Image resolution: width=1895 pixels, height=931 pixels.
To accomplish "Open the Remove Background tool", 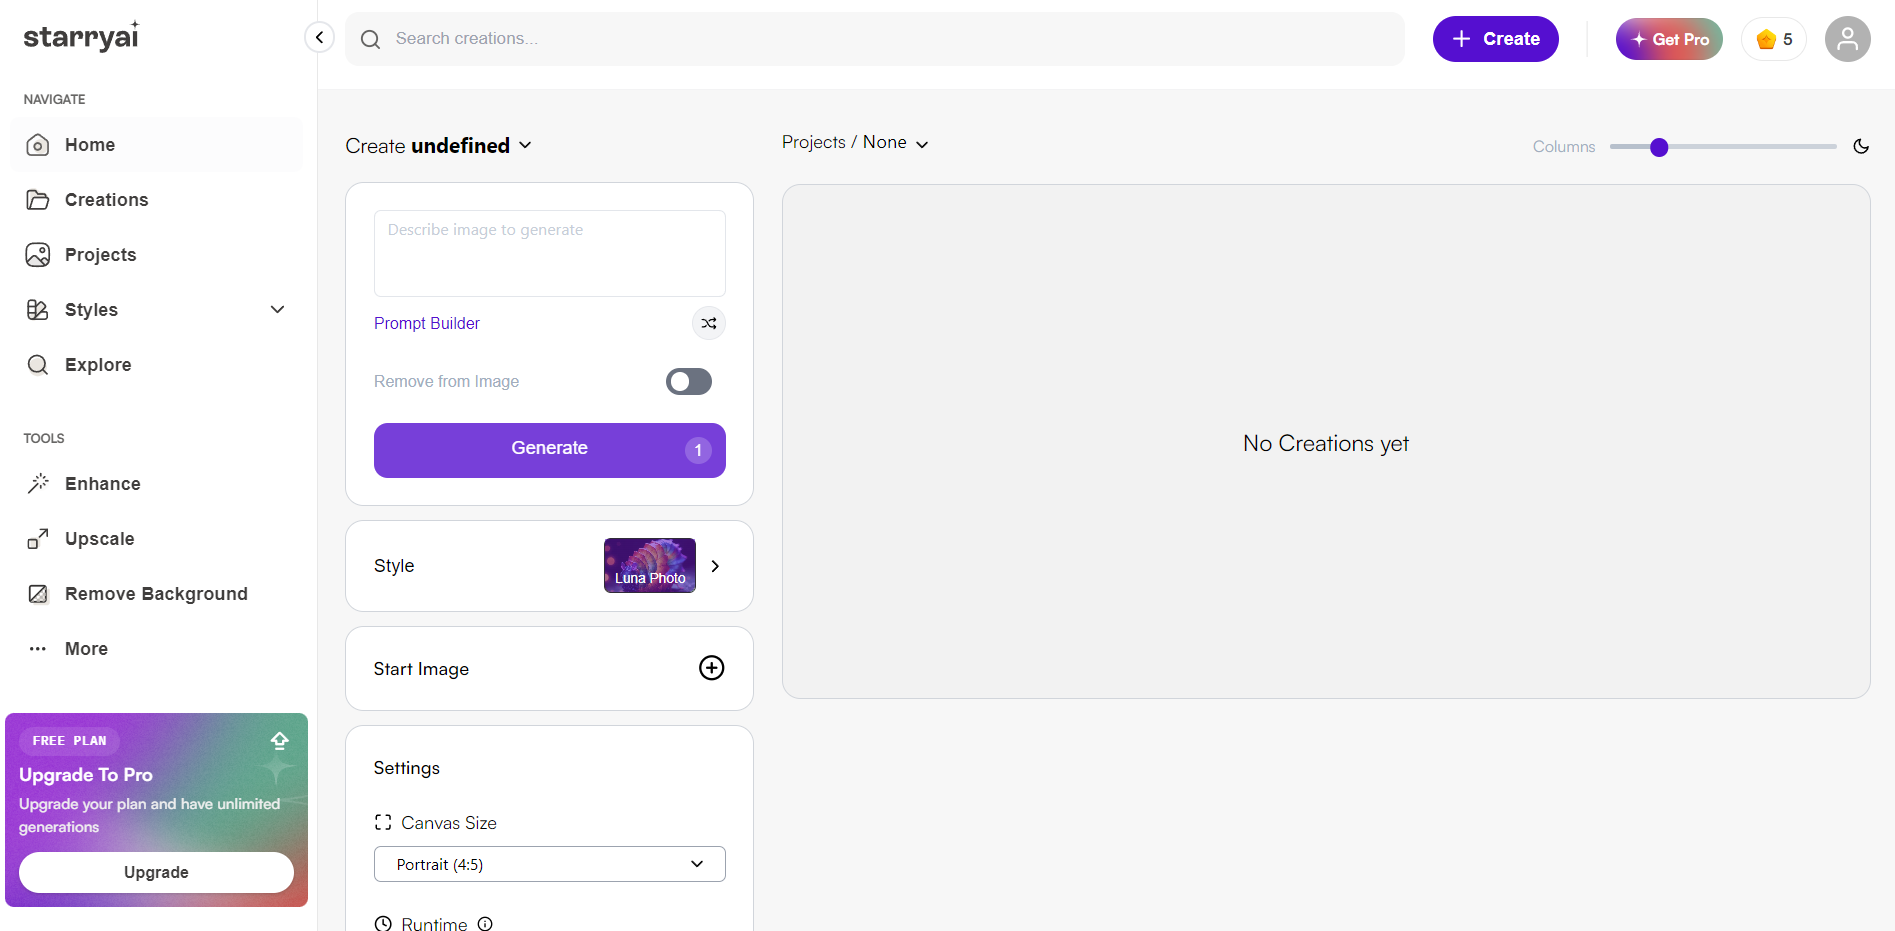I will tap(155, 594).
